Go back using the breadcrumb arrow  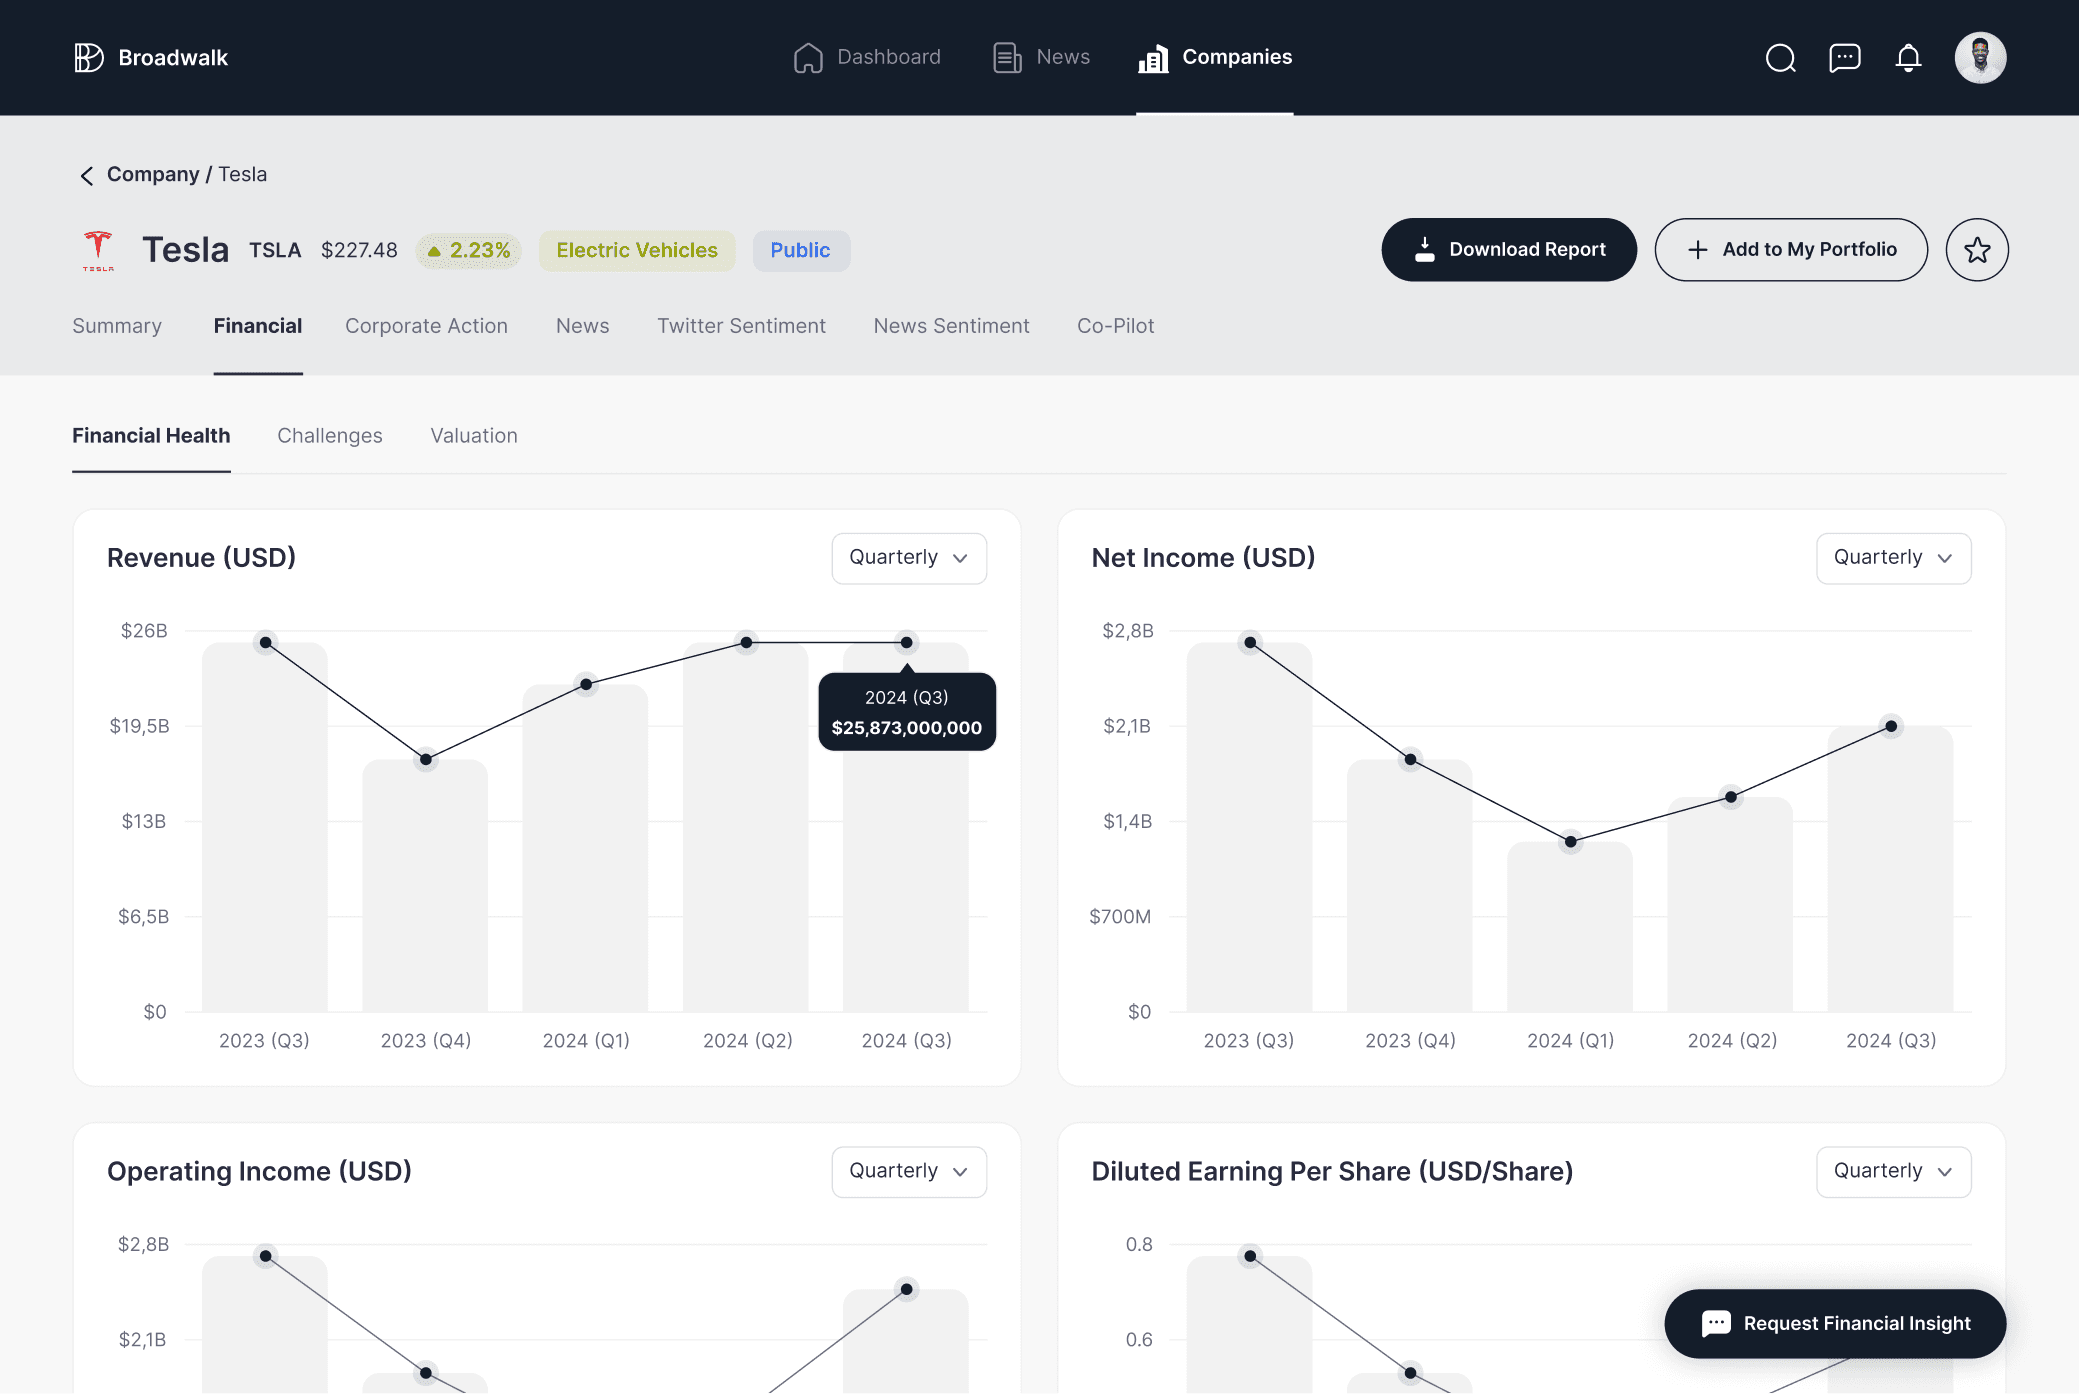pyautogui.click(x=87, y=176)
